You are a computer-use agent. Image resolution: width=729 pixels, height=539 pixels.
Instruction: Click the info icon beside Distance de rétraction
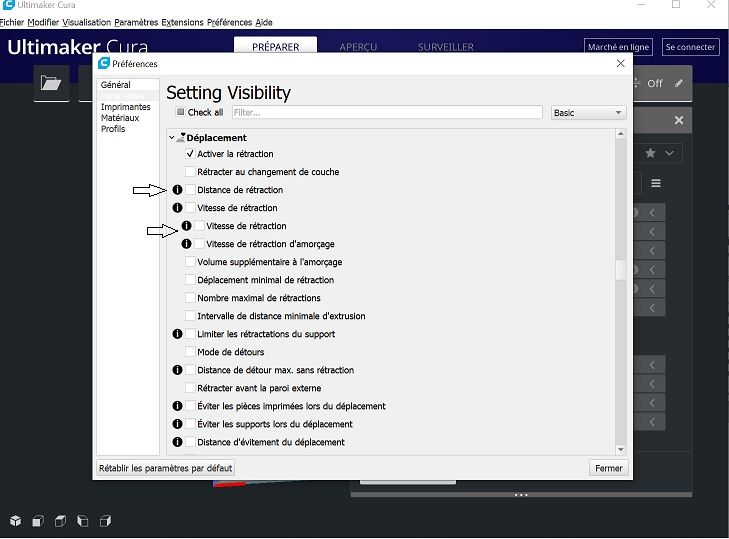177,190
